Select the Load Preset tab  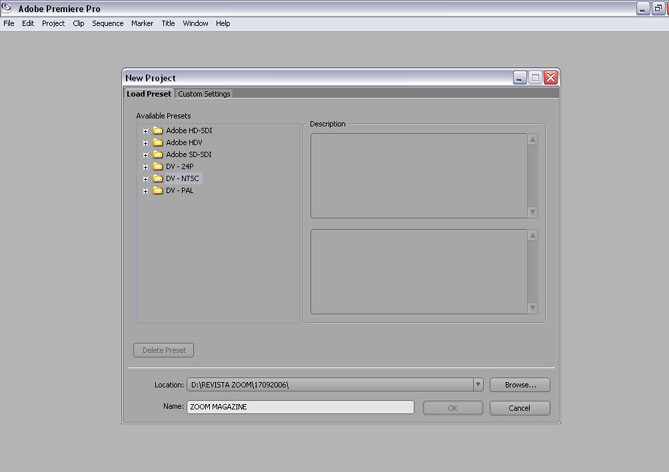pyautogui.click(x=148, y=94)
